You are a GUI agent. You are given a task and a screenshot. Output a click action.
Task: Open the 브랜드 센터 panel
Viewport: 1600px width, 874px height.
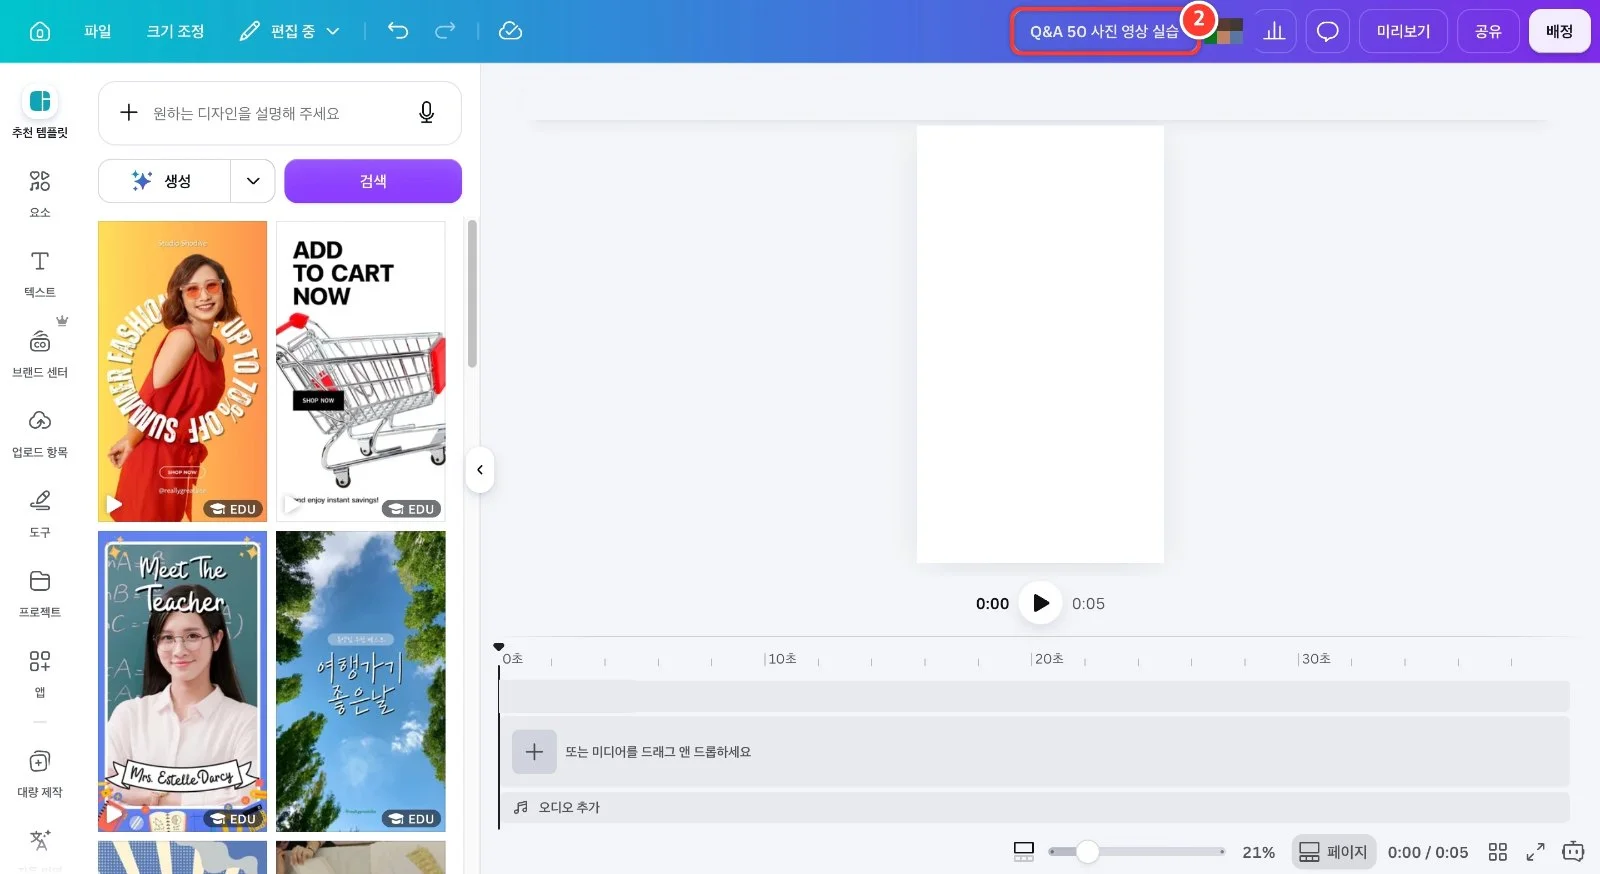click(40, 353)
